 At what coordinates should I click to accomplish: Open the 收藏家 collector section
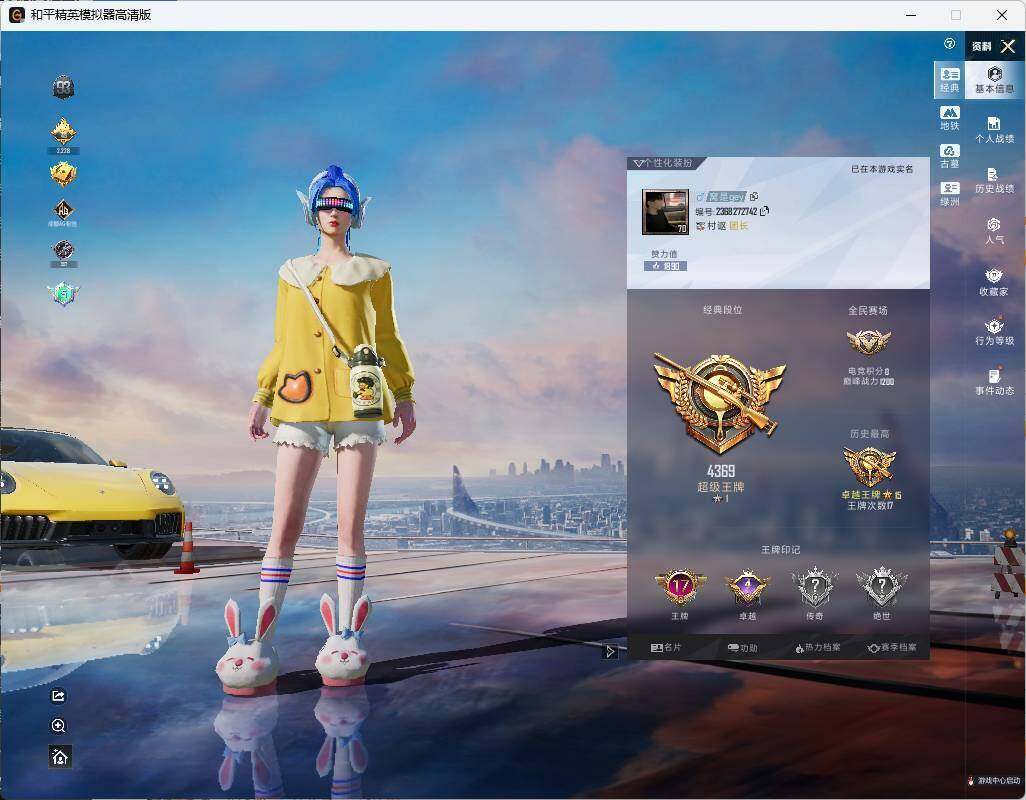(994, 282)
